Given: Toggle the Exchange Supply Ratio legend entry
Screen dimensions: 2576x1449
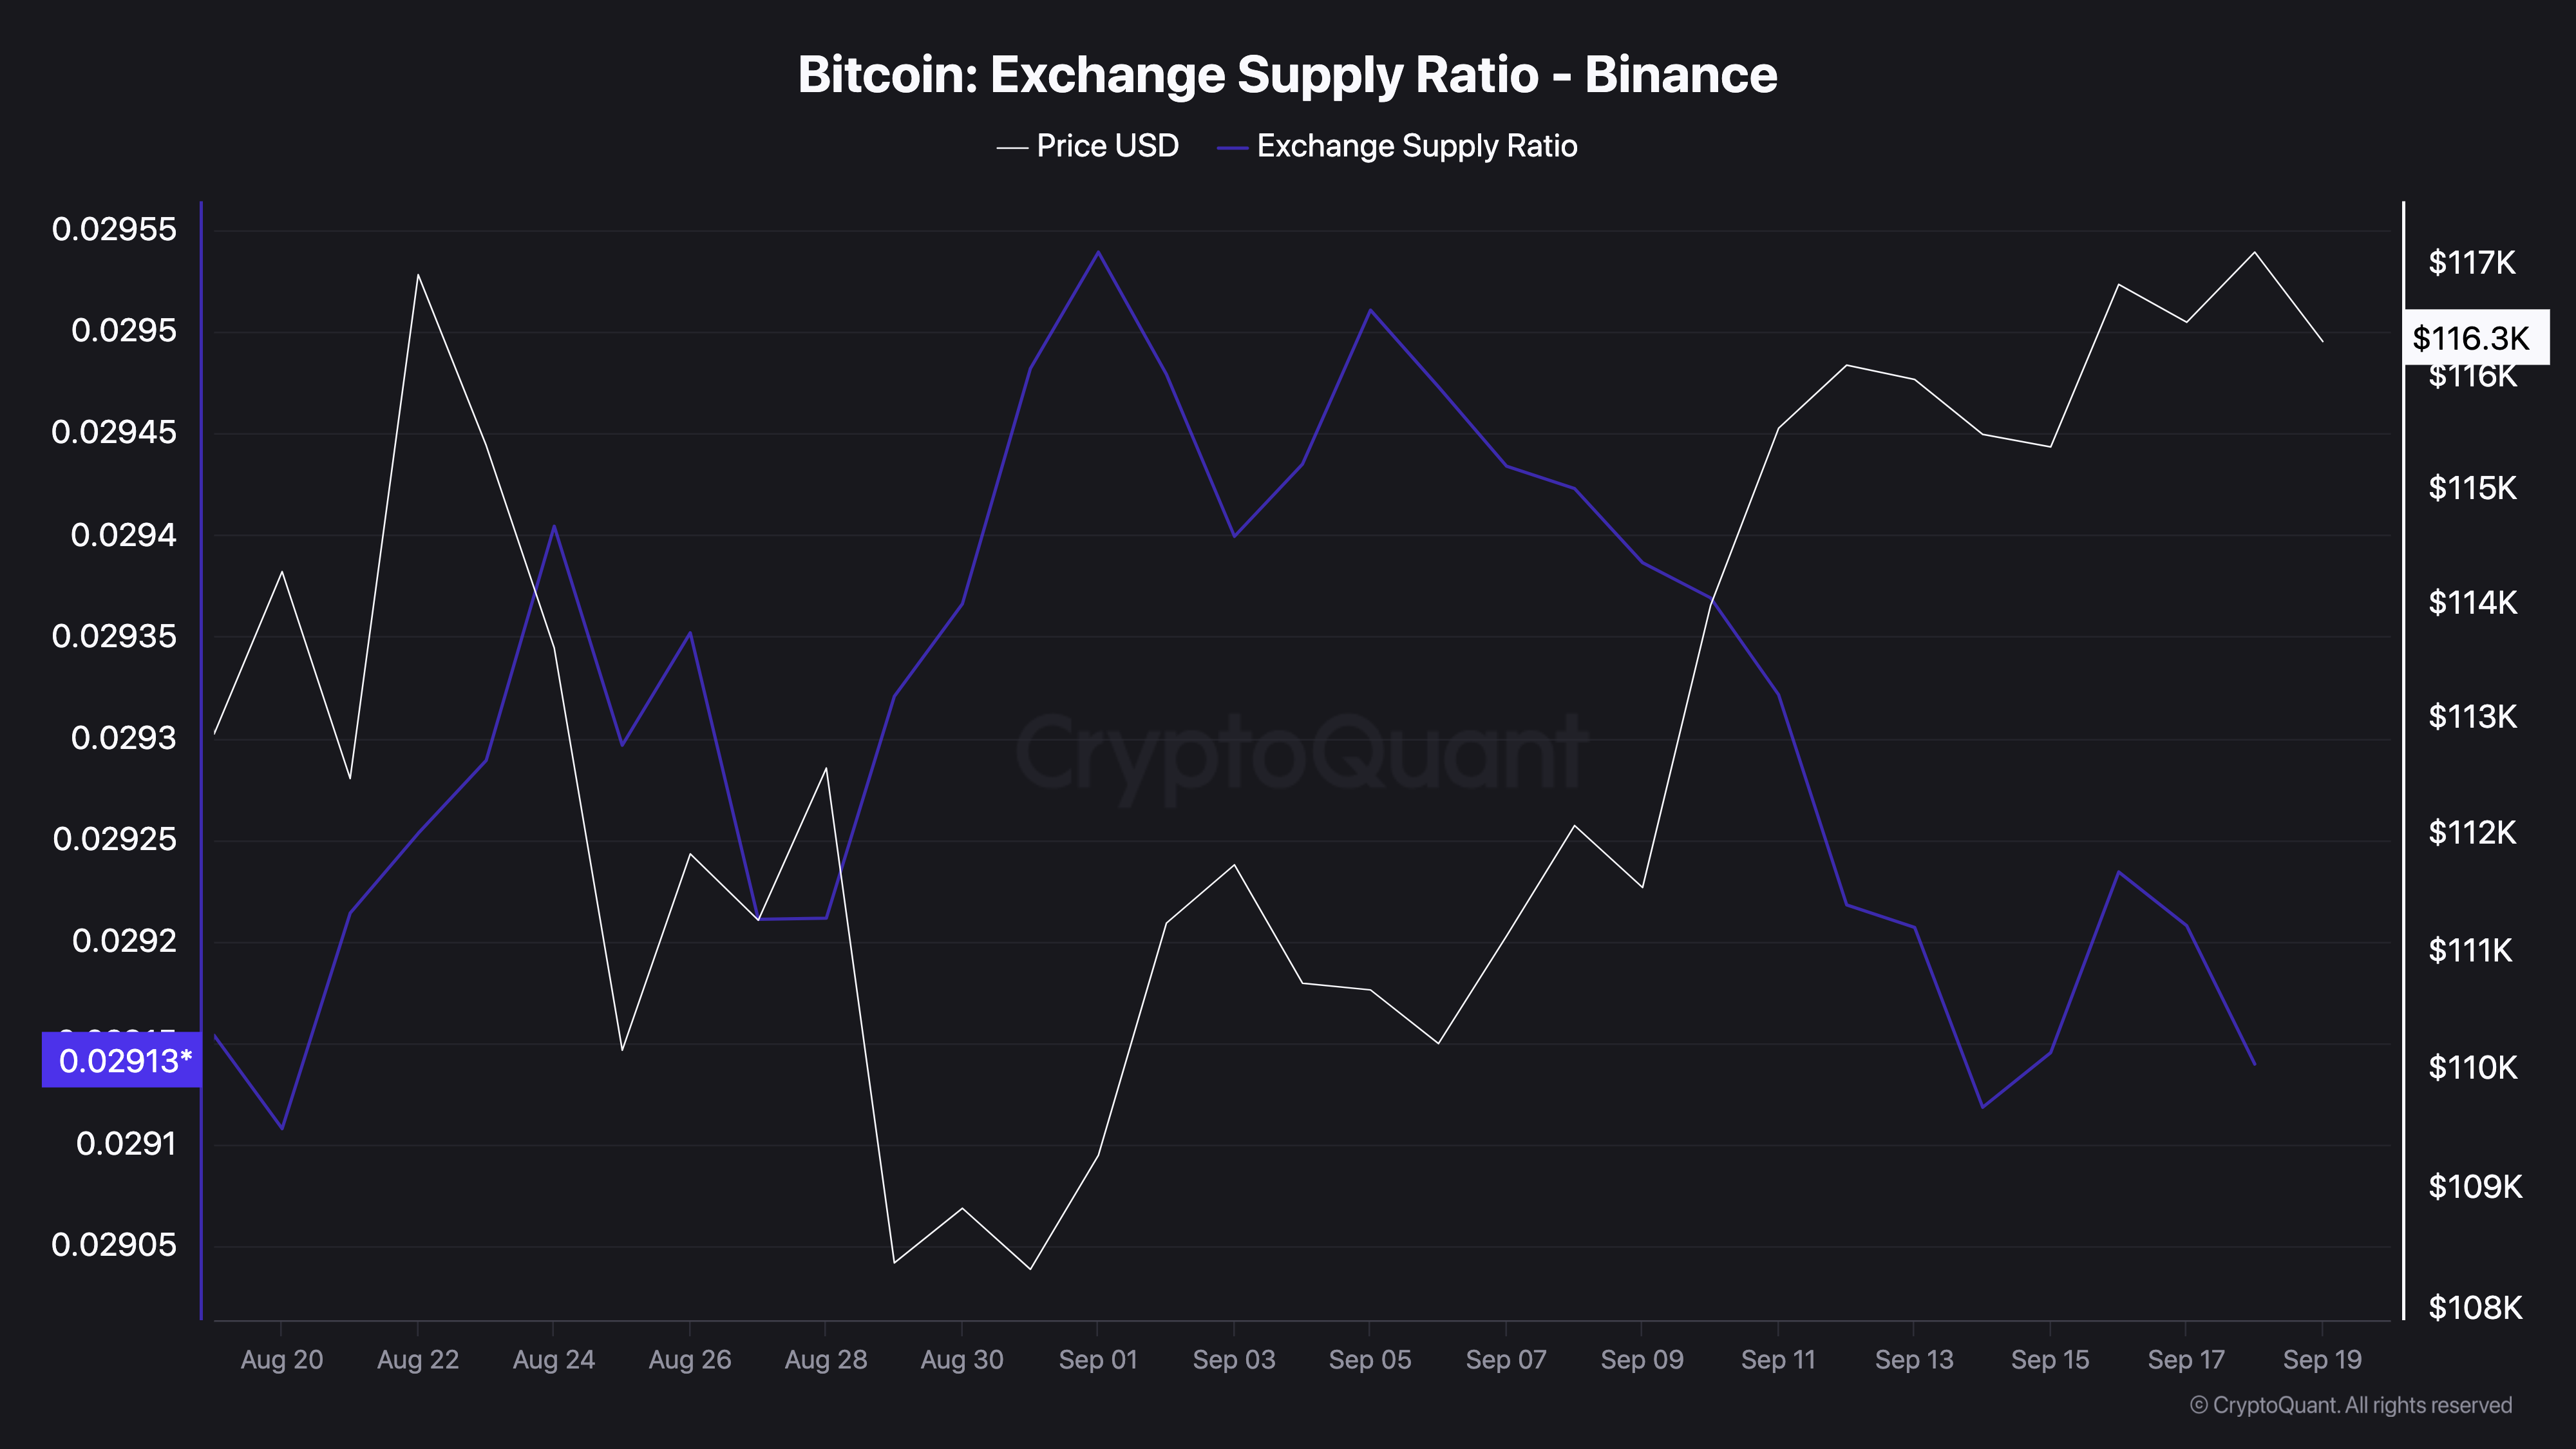Looking at the screenshot, I should (1416, 146).
